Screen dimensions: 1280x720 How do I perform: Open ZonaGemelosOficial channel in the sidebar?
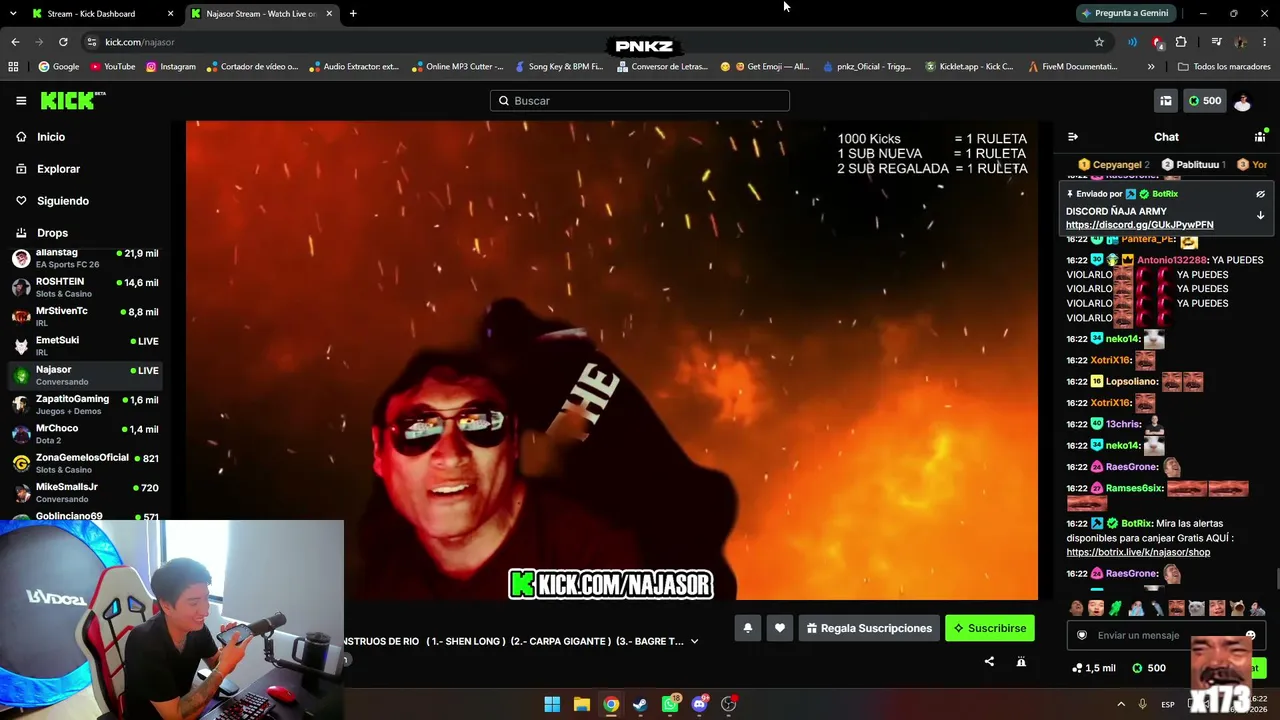85,463
